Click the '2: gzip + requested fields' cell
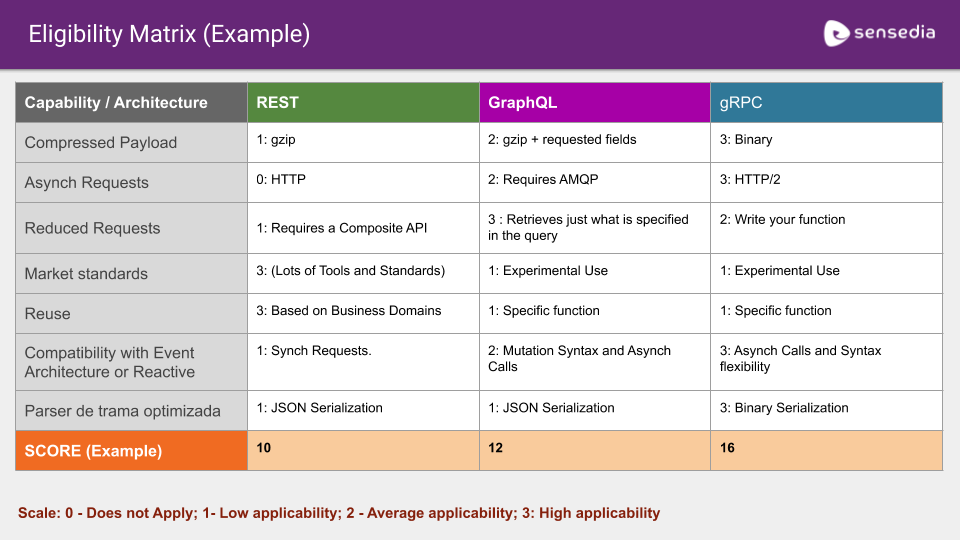 coord(594,143)
